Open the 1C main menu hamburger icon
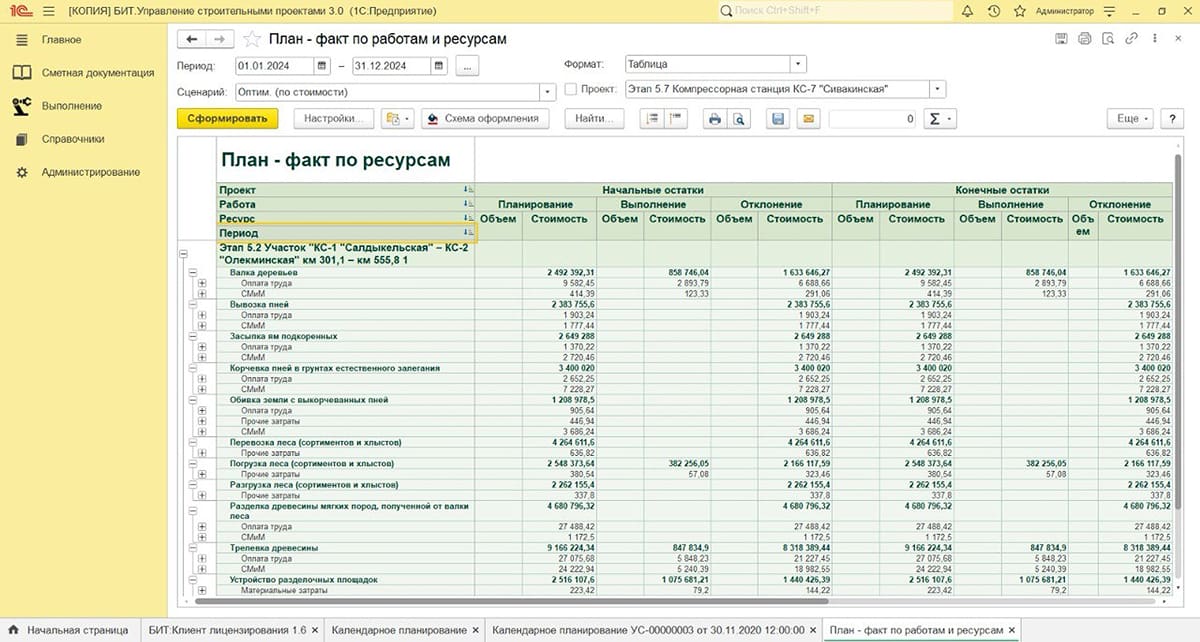Screen dimensions: 1200x642 (x=48, y=11)
